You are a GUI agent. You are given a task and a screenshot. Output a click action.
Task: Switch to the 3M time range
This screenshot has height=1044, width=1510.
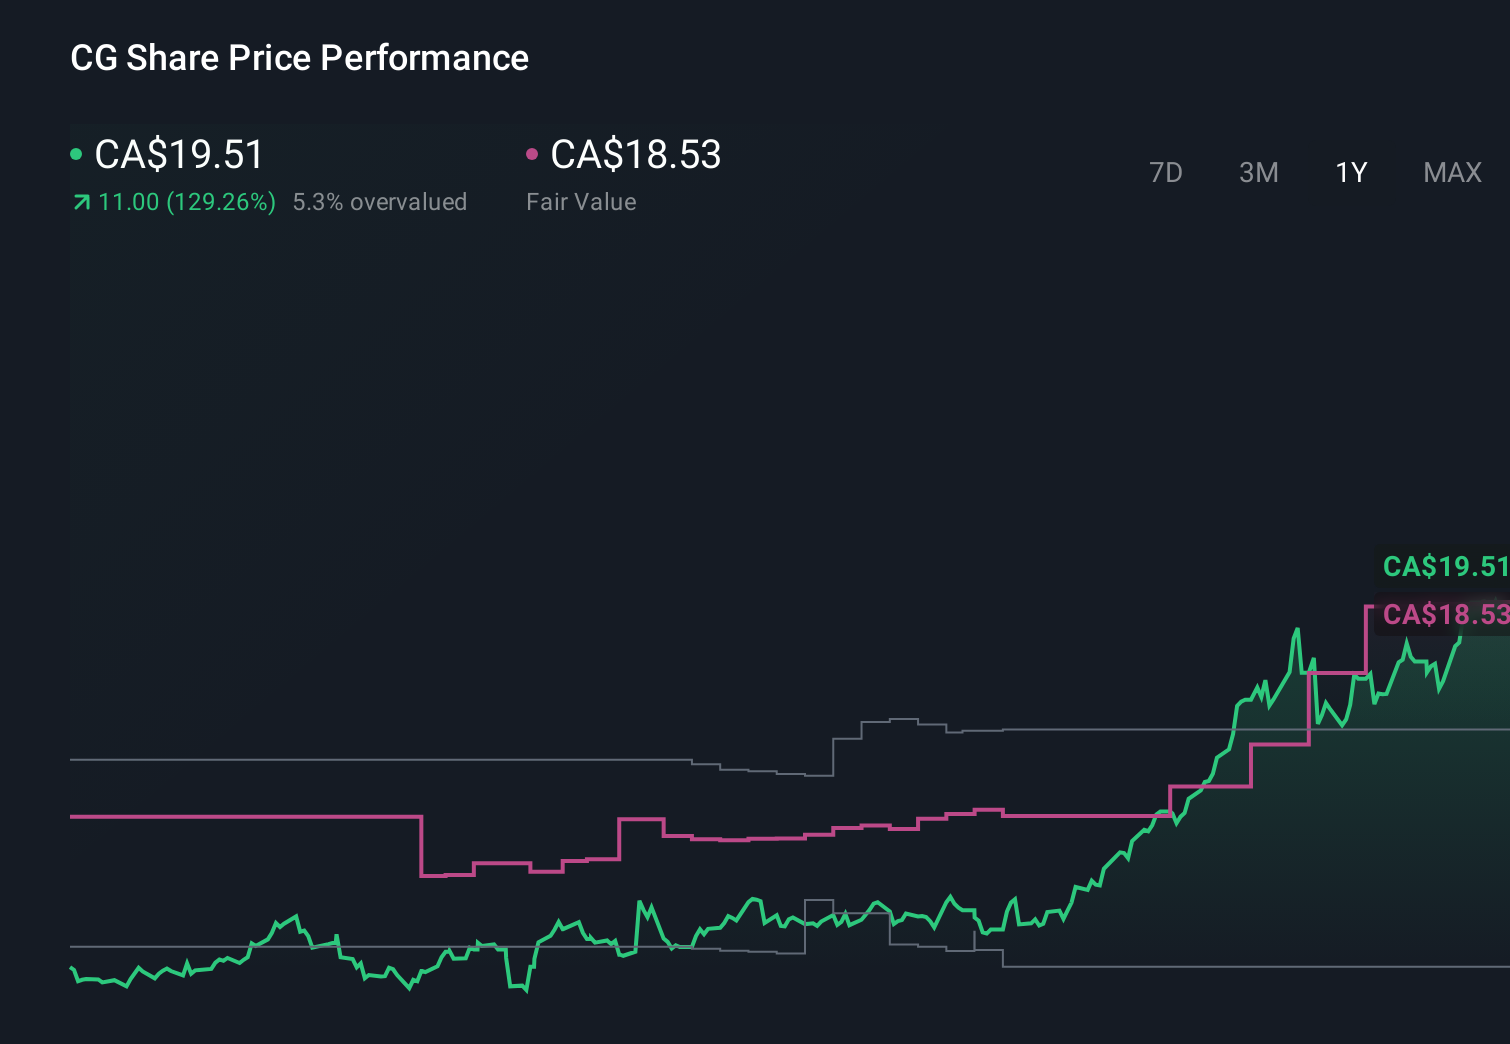pyautogui.click(x=1257, y=172)
